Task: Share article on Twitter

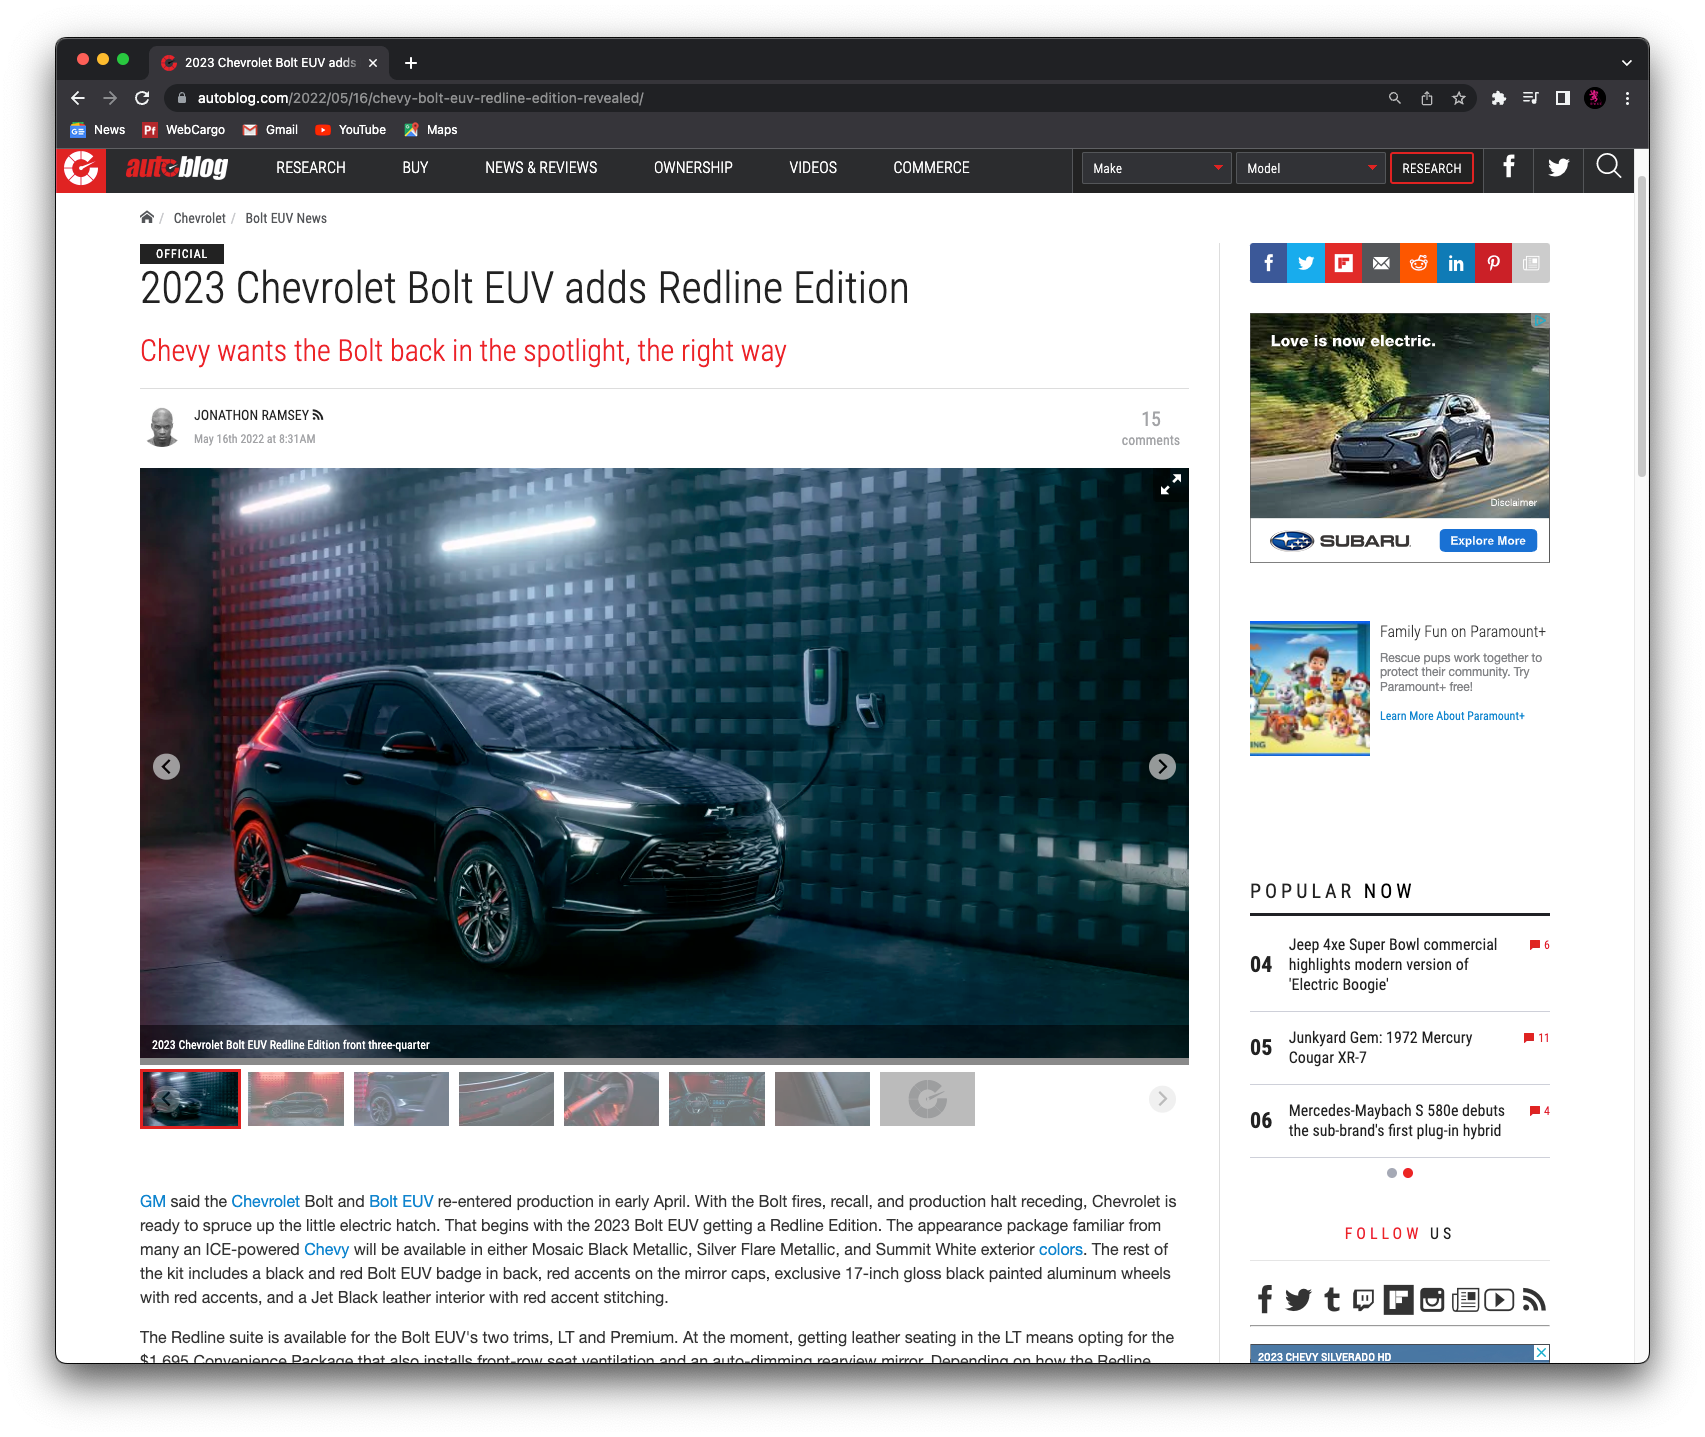Action: tap(1306, 263)
